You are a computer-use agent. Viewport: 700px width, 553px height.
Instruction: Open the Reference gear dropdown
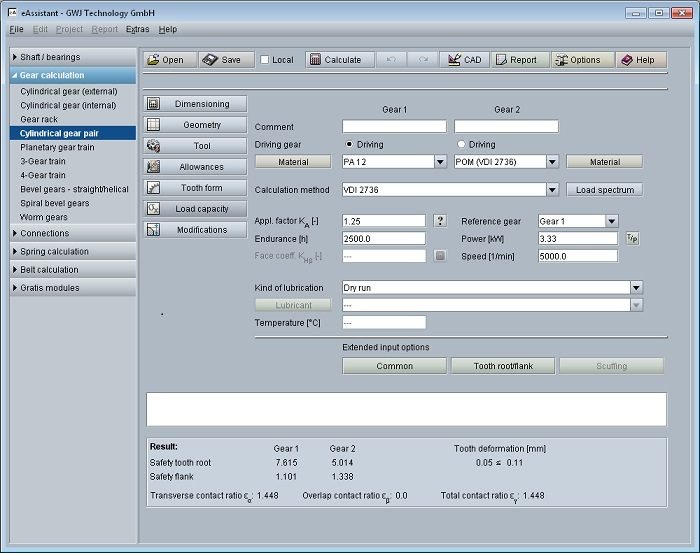pyautogui.click(x=611, y=221)
